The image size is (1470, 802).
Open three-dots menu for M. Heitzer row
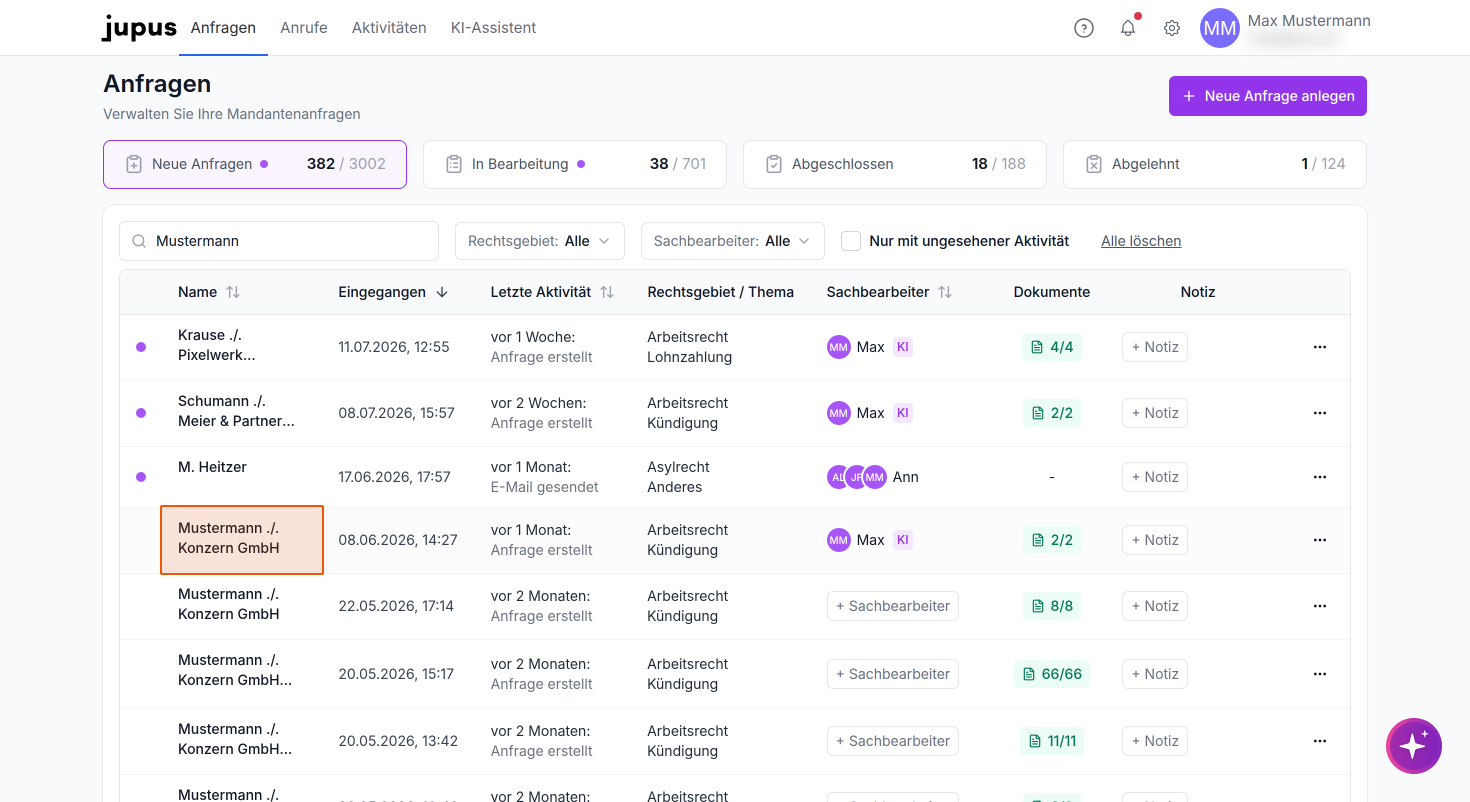pos(1320,477)
